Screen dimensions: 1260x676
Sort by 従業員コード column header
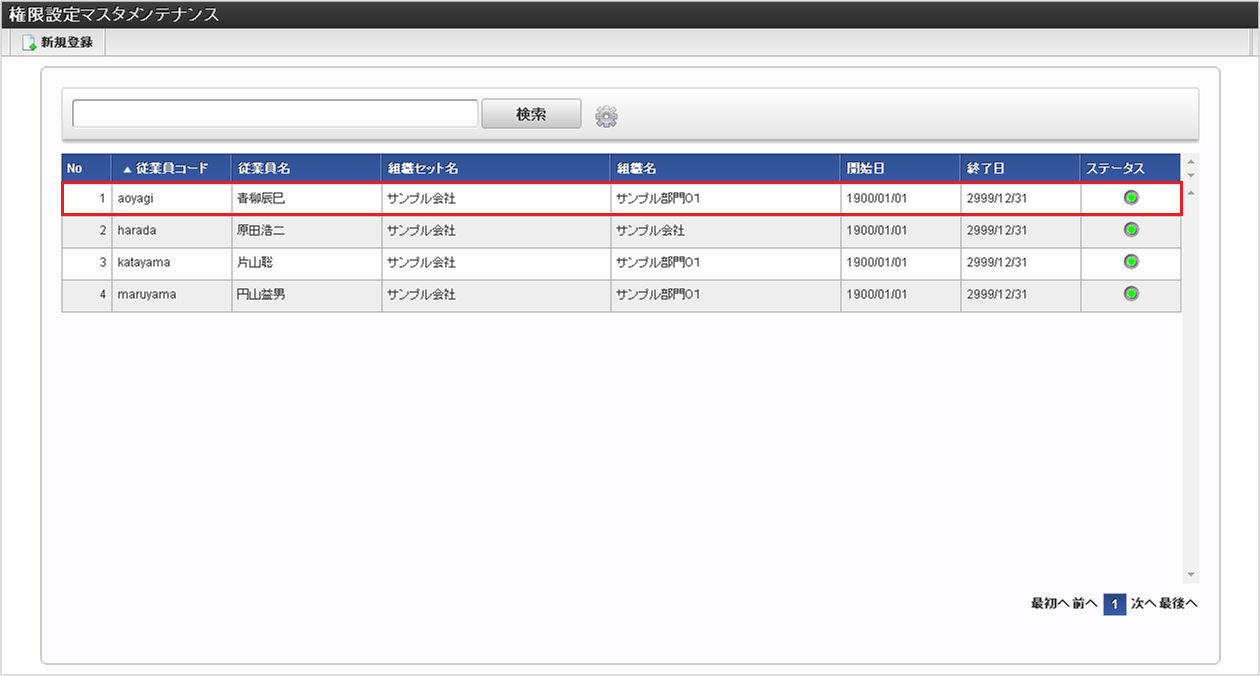click(x=172, y=168)
